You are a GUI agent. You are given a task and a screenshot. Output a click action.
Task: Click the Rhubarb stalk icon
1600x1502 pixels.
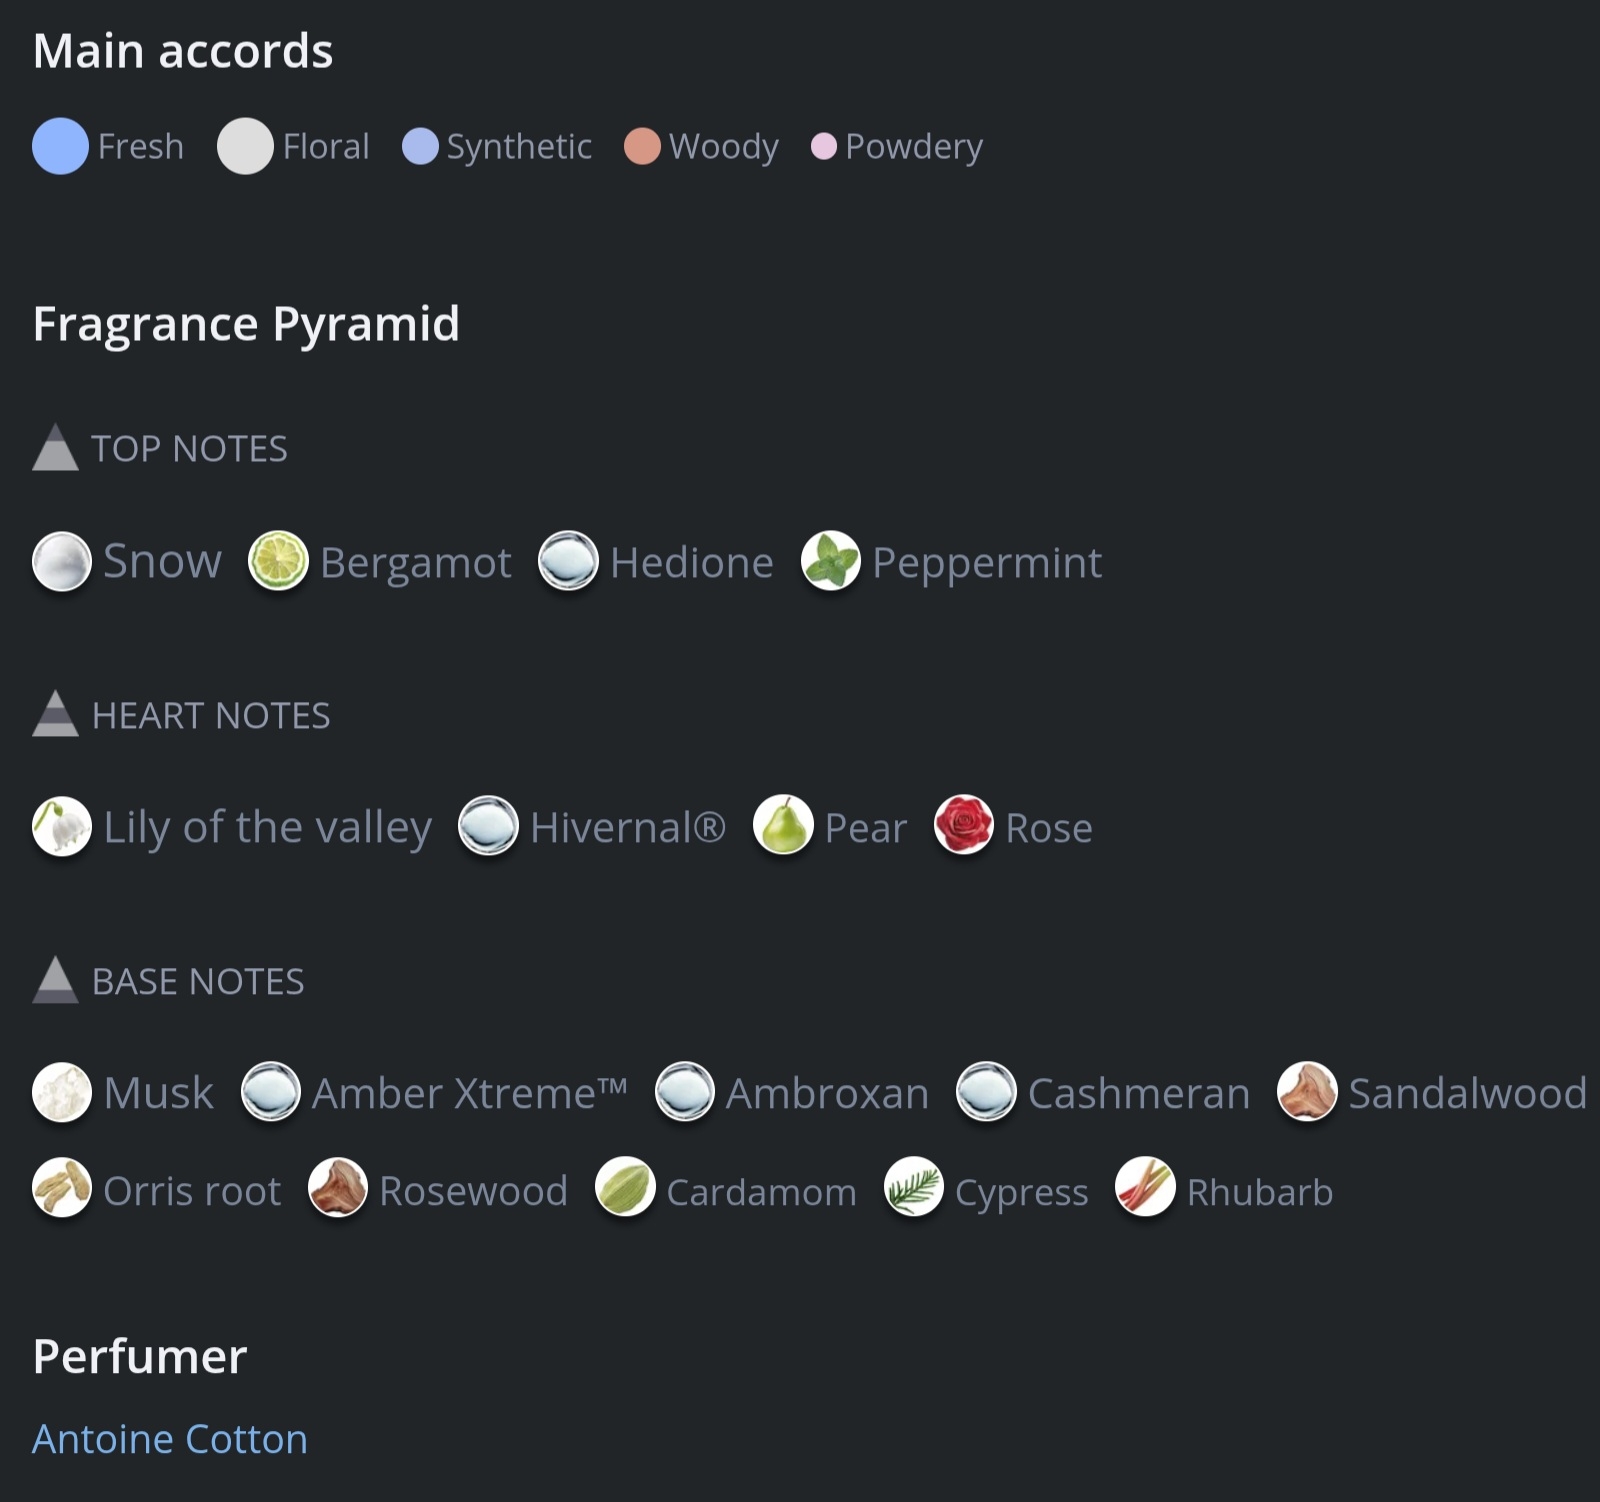[1145, 1188]
